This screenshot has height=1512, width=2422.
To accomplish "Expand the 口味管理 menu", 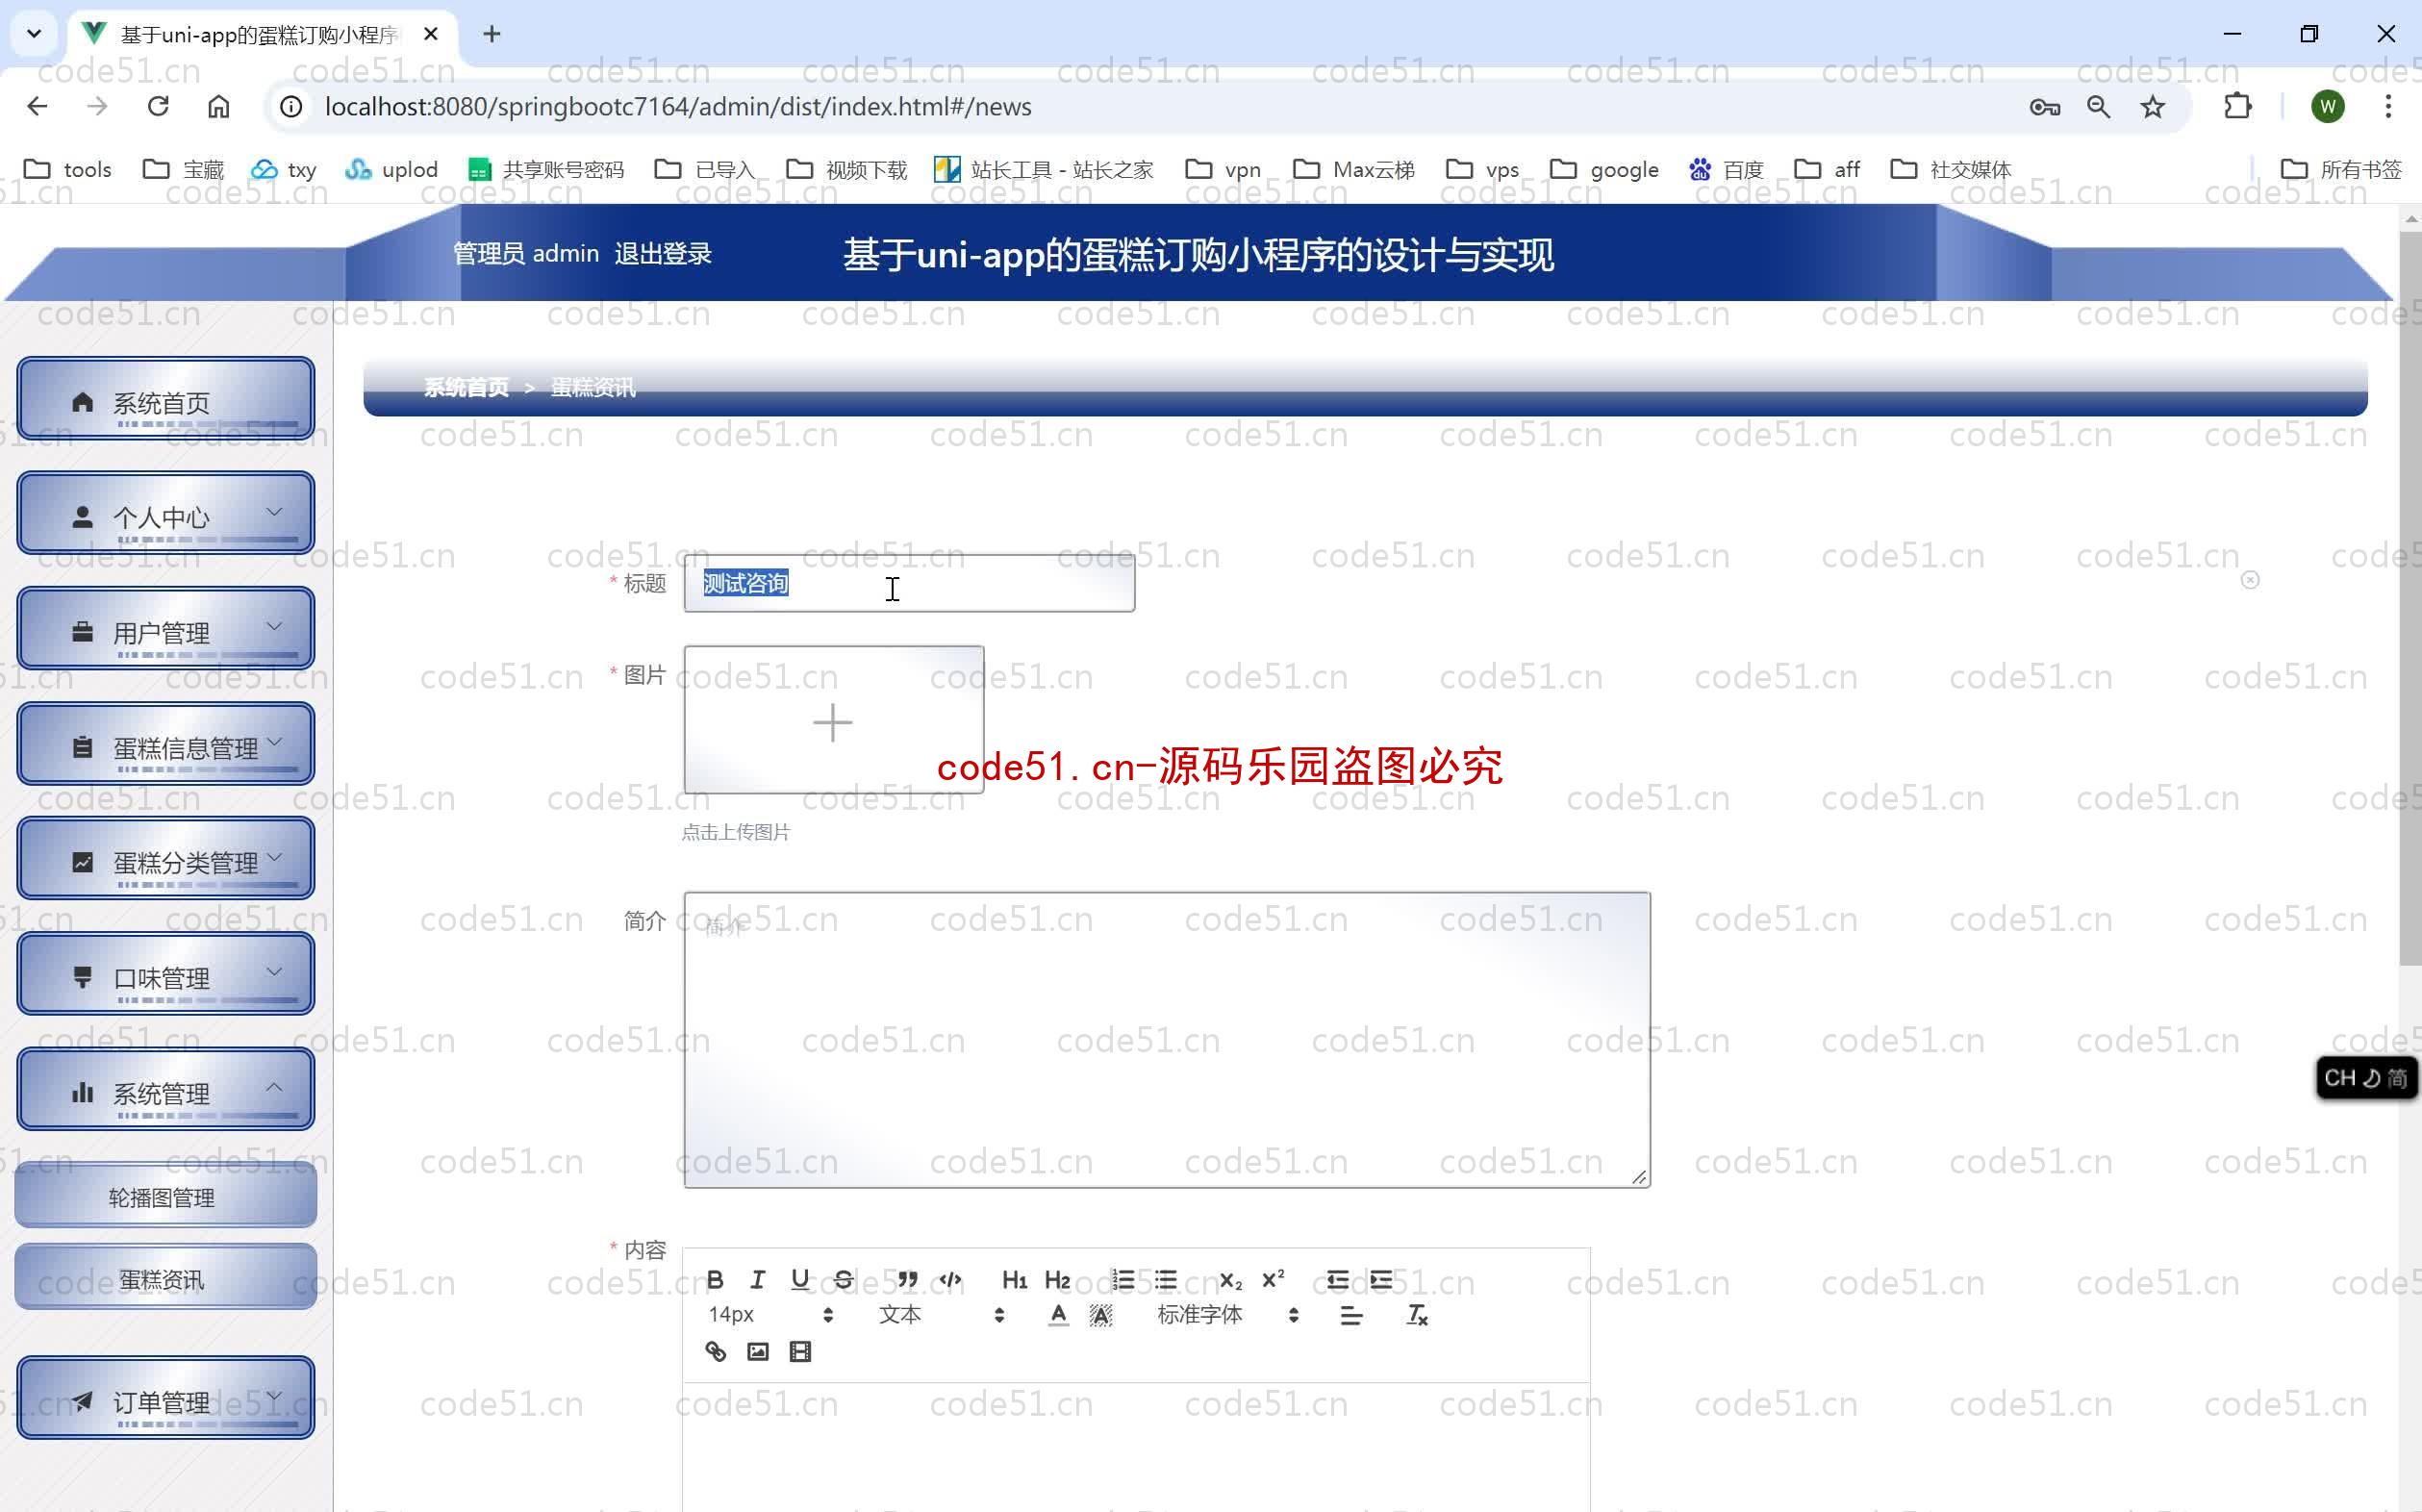I will pyautogui.click(x=166, y=974).
